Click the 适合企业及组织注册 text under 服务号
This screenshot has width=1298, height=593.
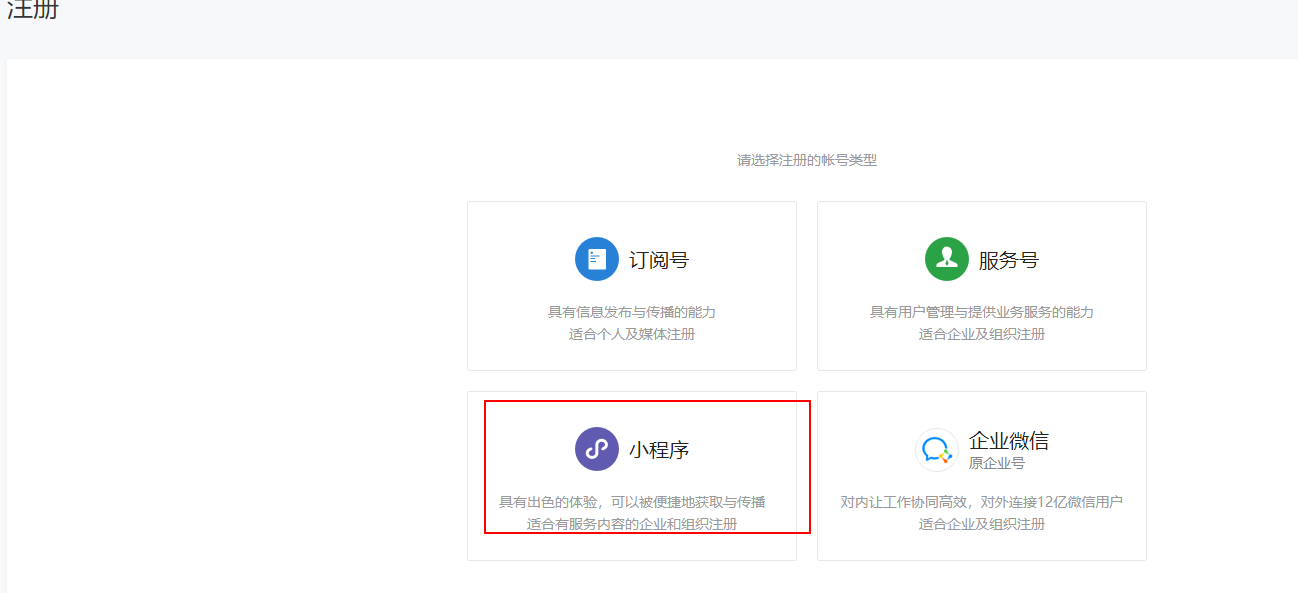pyautogui.click(x=981, y=333)
